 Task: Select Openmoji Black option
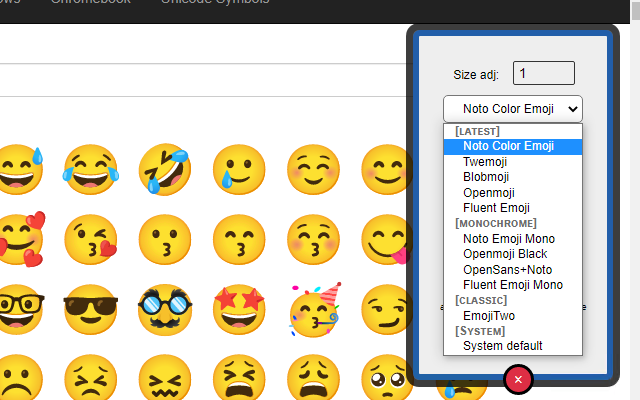click(513, 254)
